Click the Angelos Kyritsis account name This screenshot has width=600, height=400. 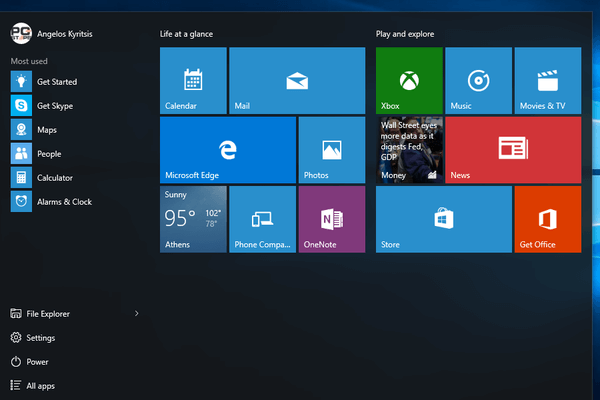click(65, 34)
